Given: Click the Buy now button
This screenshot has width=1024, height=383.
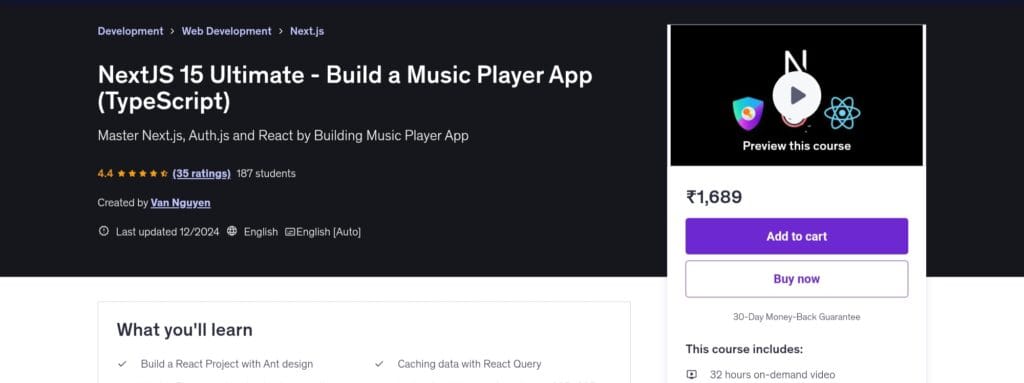Looking at the screenshot, I should tap(796, 279).
